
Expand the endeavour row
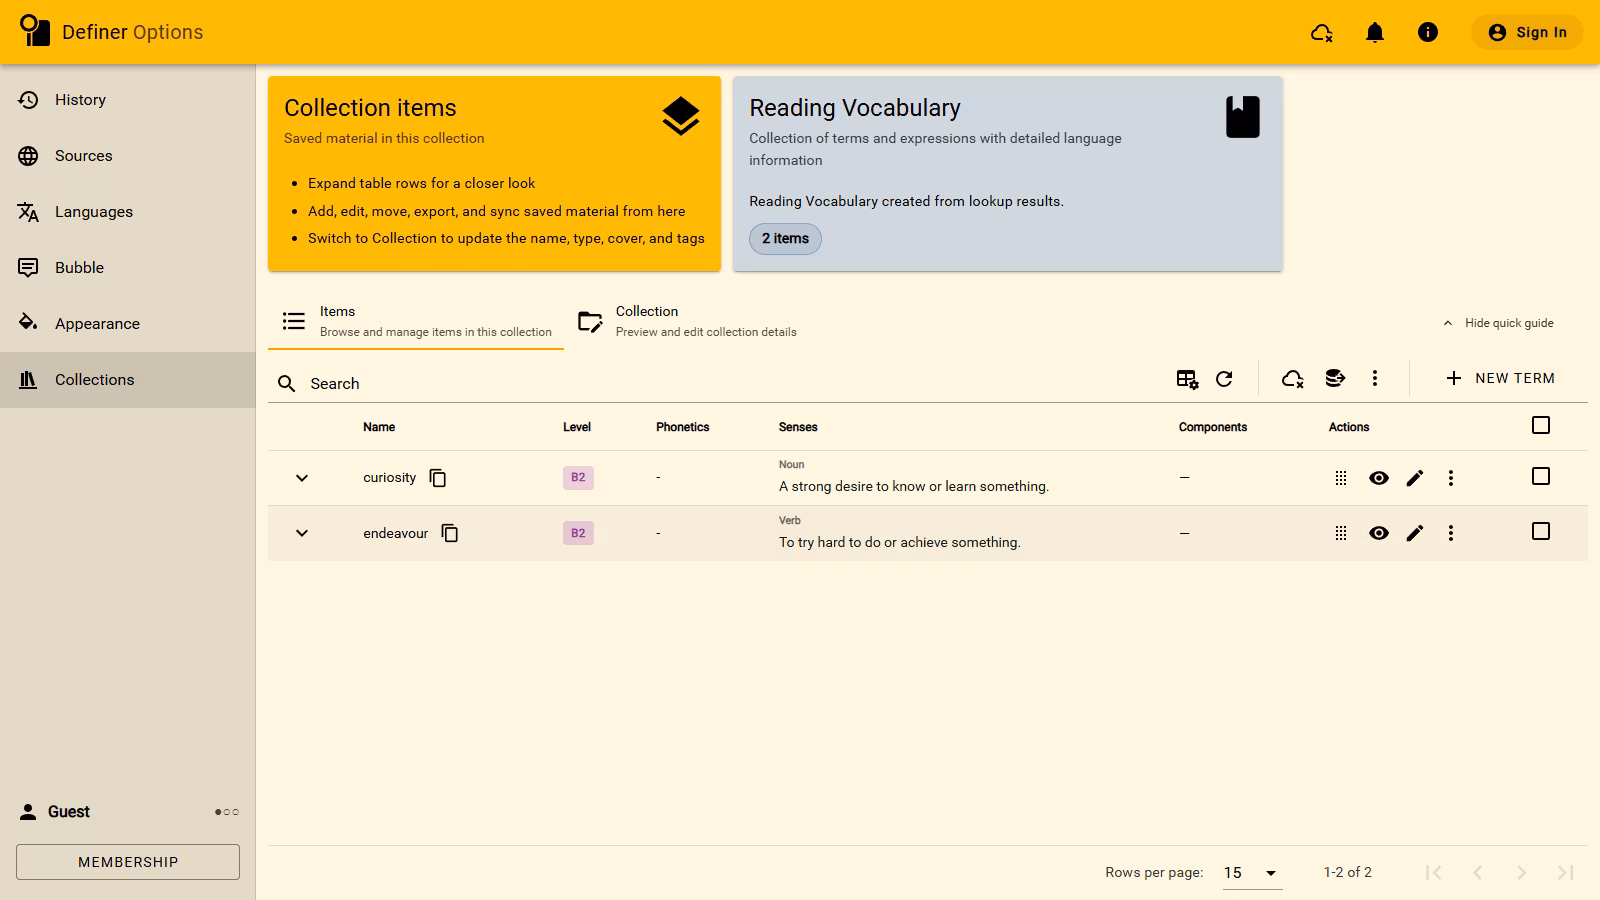(302, 533)
